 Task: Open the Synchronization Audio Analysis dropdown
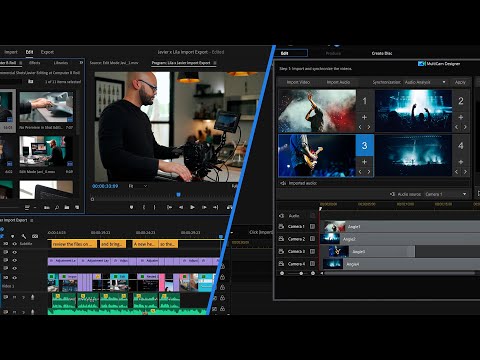click(425, 82)
